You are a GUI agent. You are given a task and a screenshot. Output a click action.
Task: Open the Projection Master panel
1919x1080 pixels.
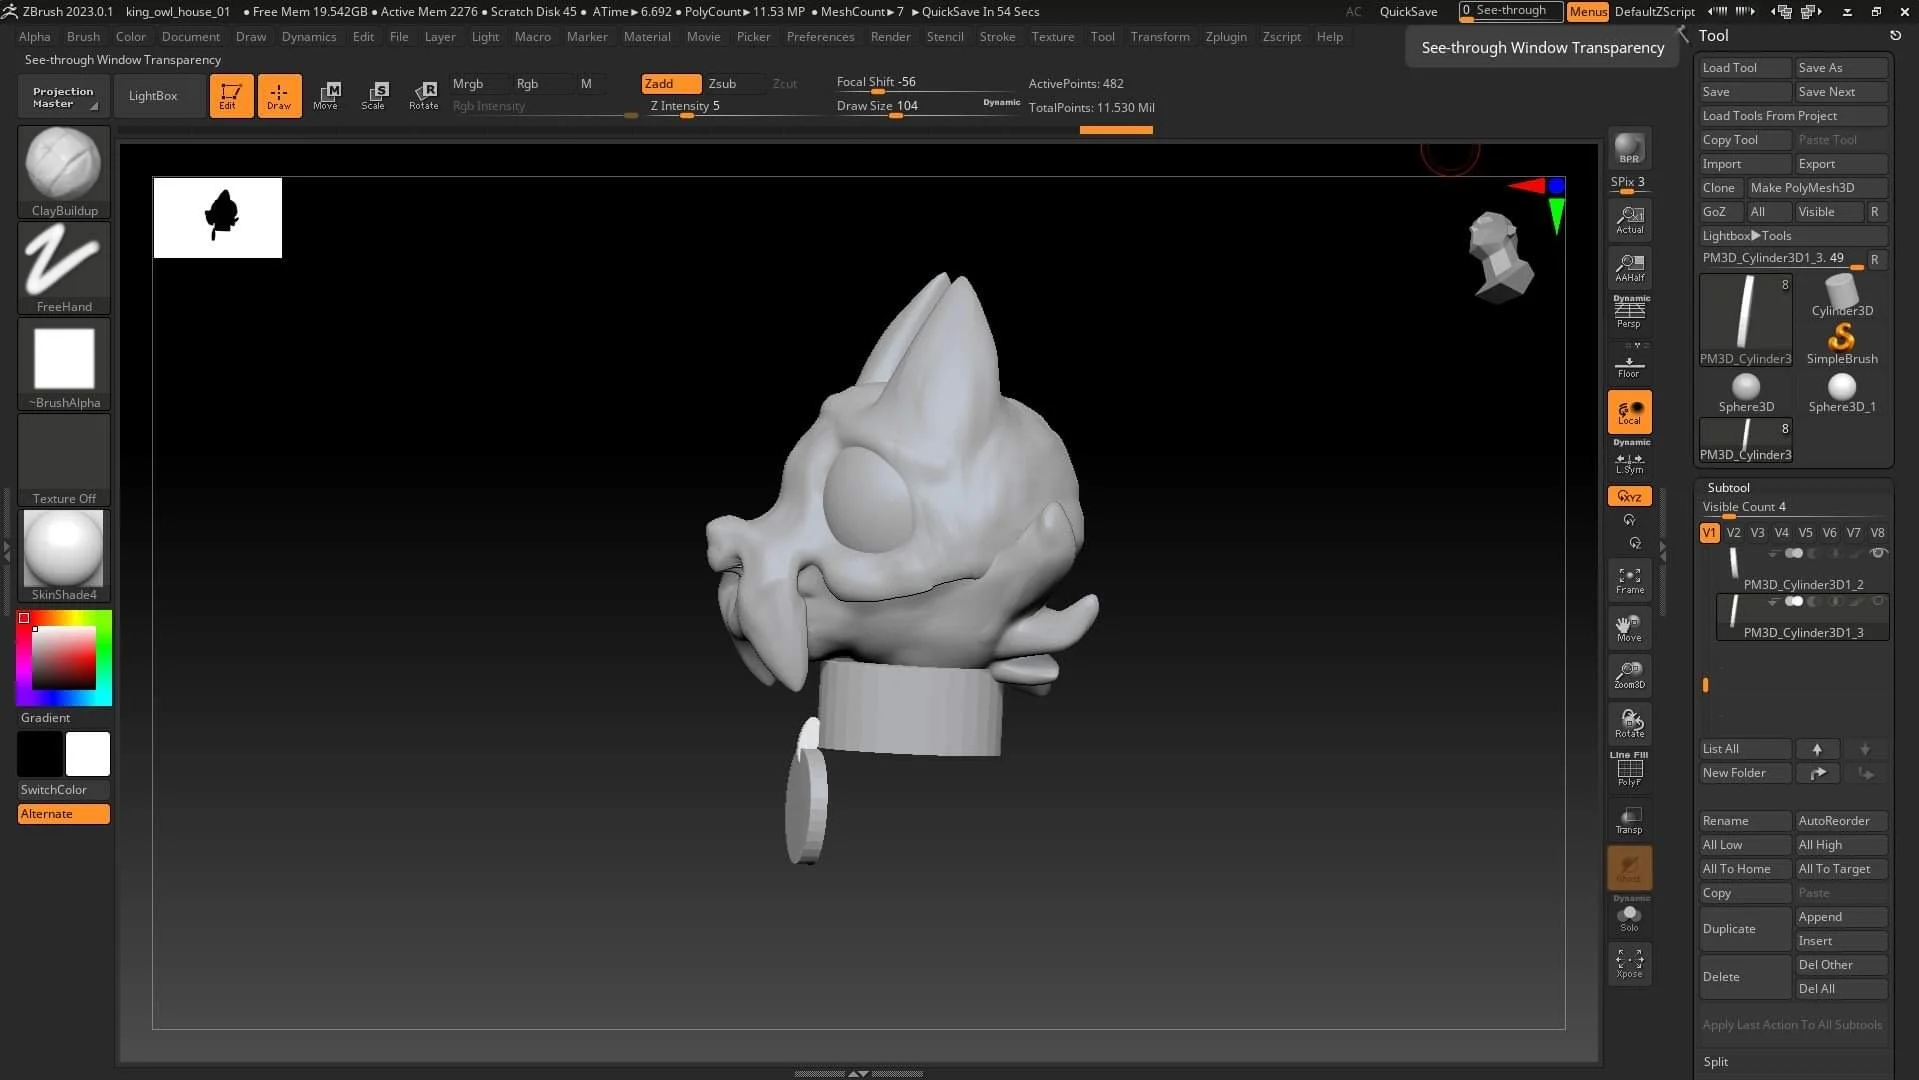63,97
